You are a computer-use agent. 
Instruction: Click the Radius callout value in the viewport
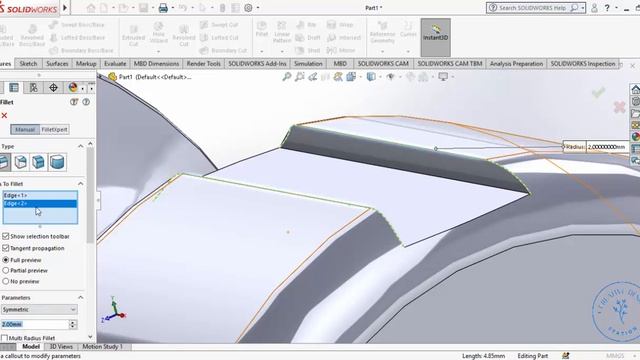(x=607, y=147)
